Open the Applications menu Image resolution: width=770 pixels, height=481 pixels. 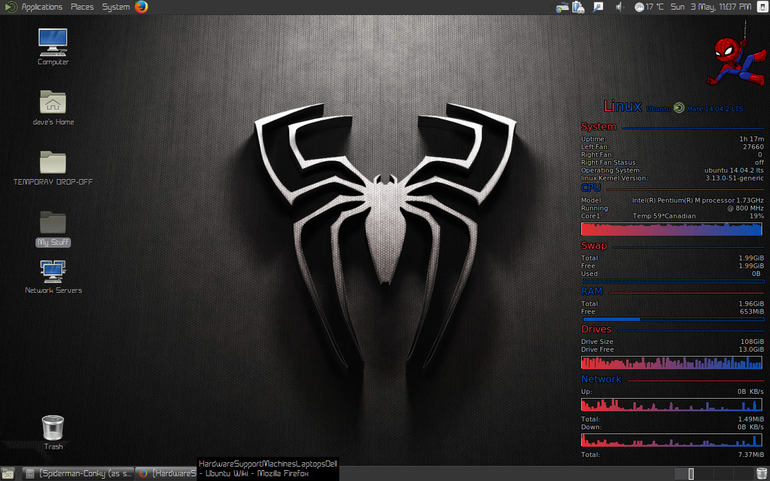point(42,7)
